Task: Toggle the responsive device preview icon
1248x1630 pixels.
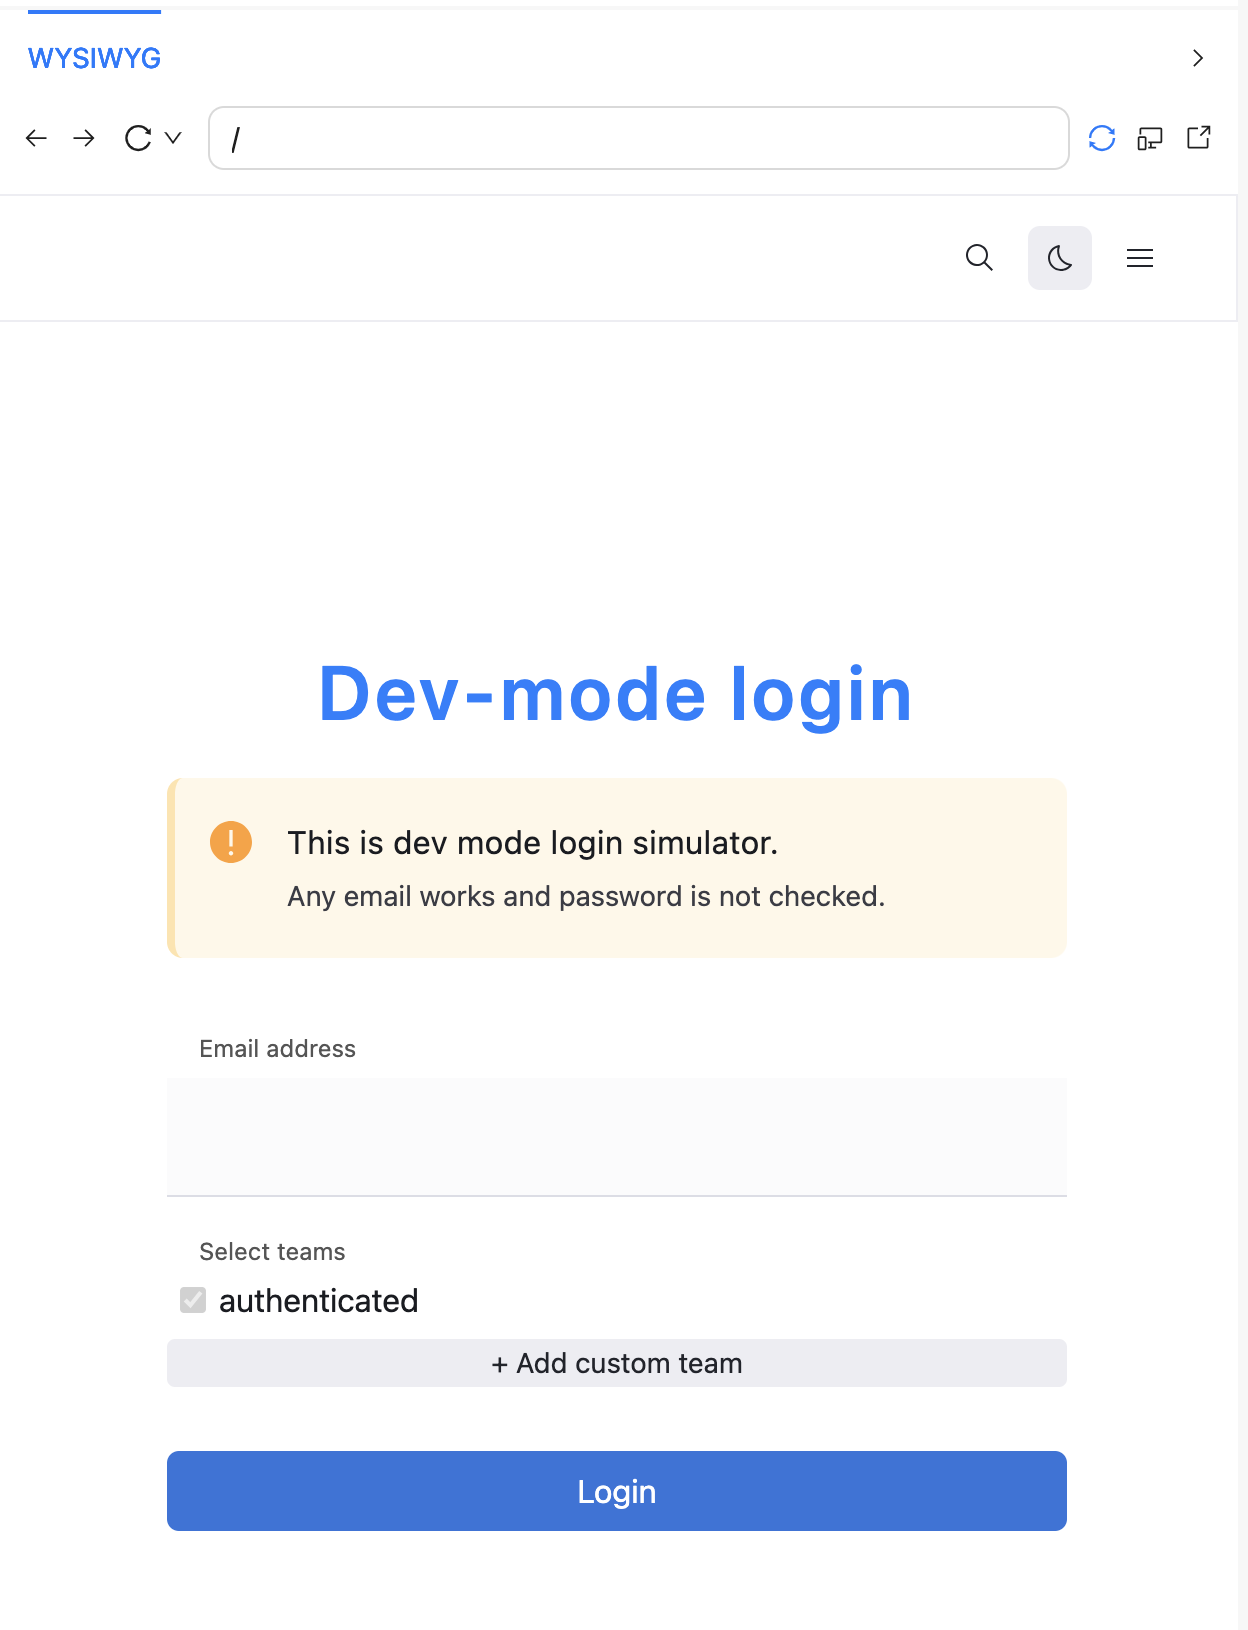Action: click(x=1150, y=138)
